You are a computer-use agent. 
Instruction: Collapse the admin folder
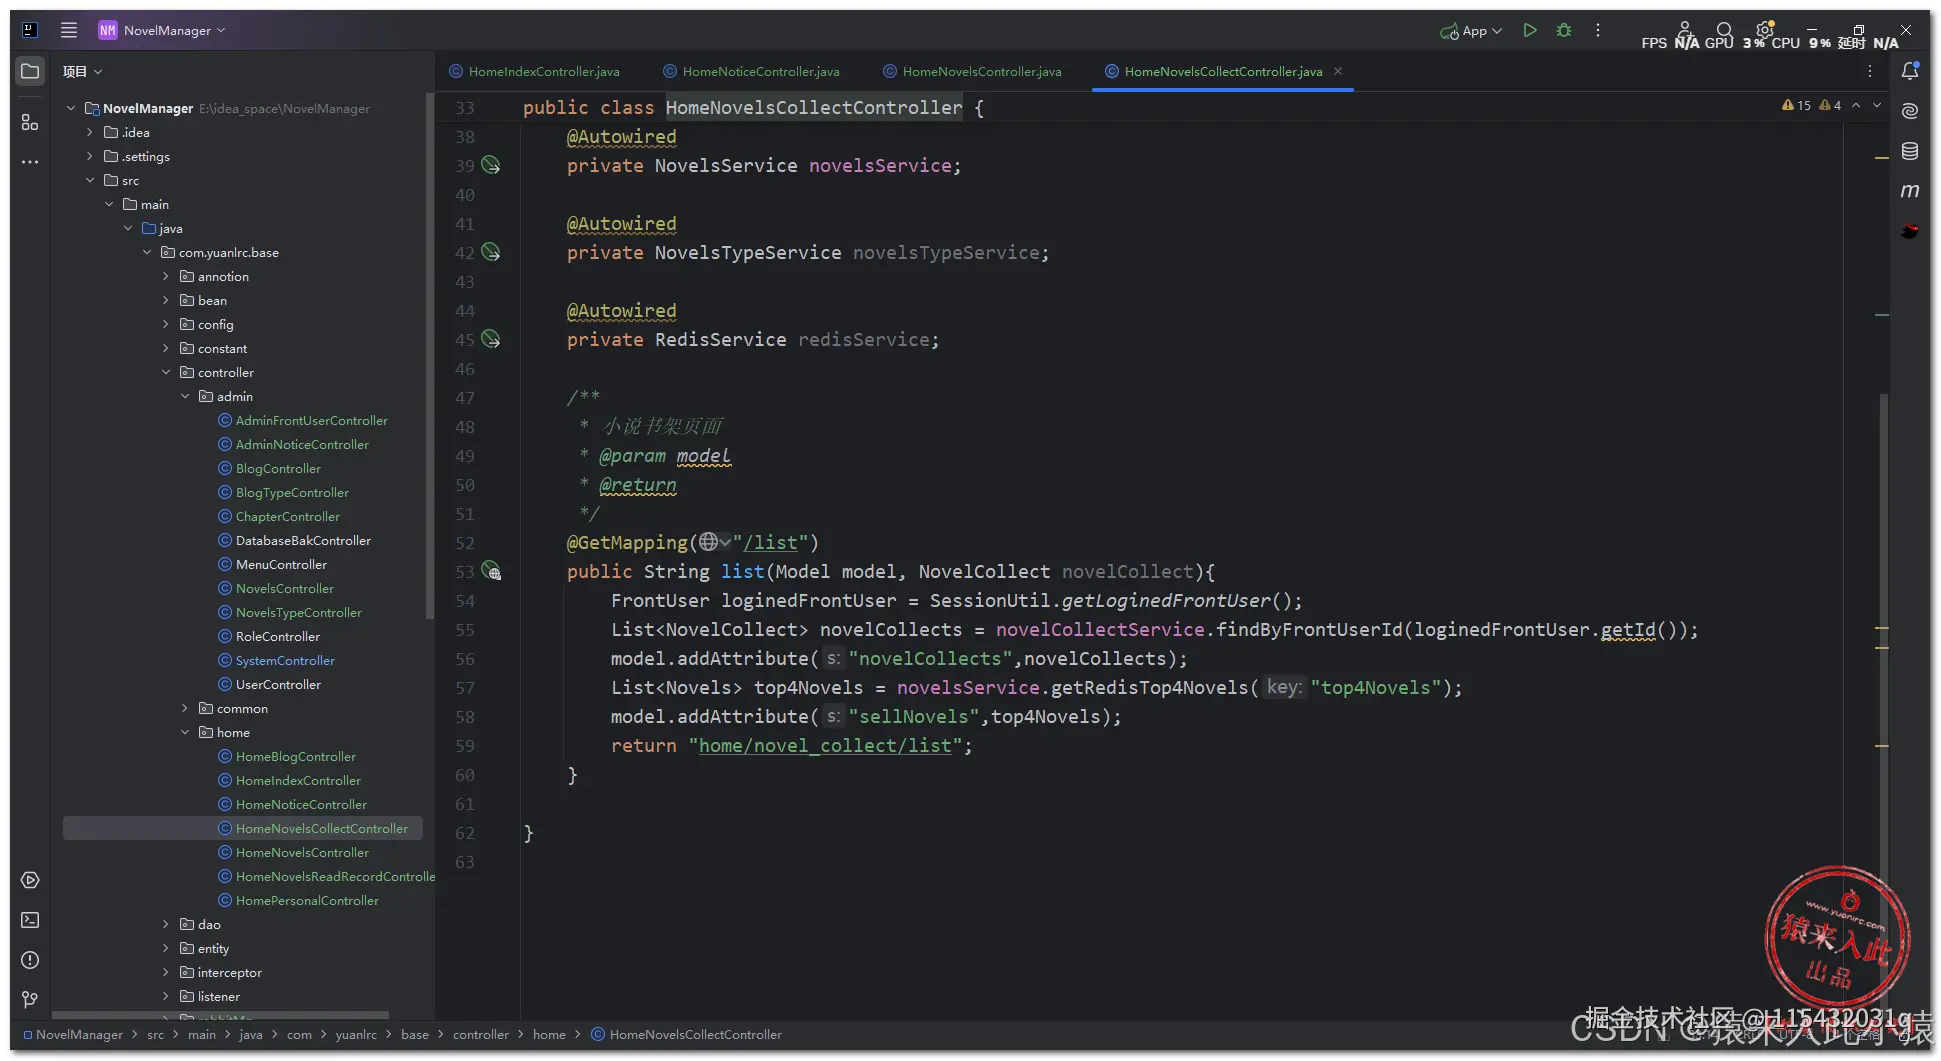185,396
